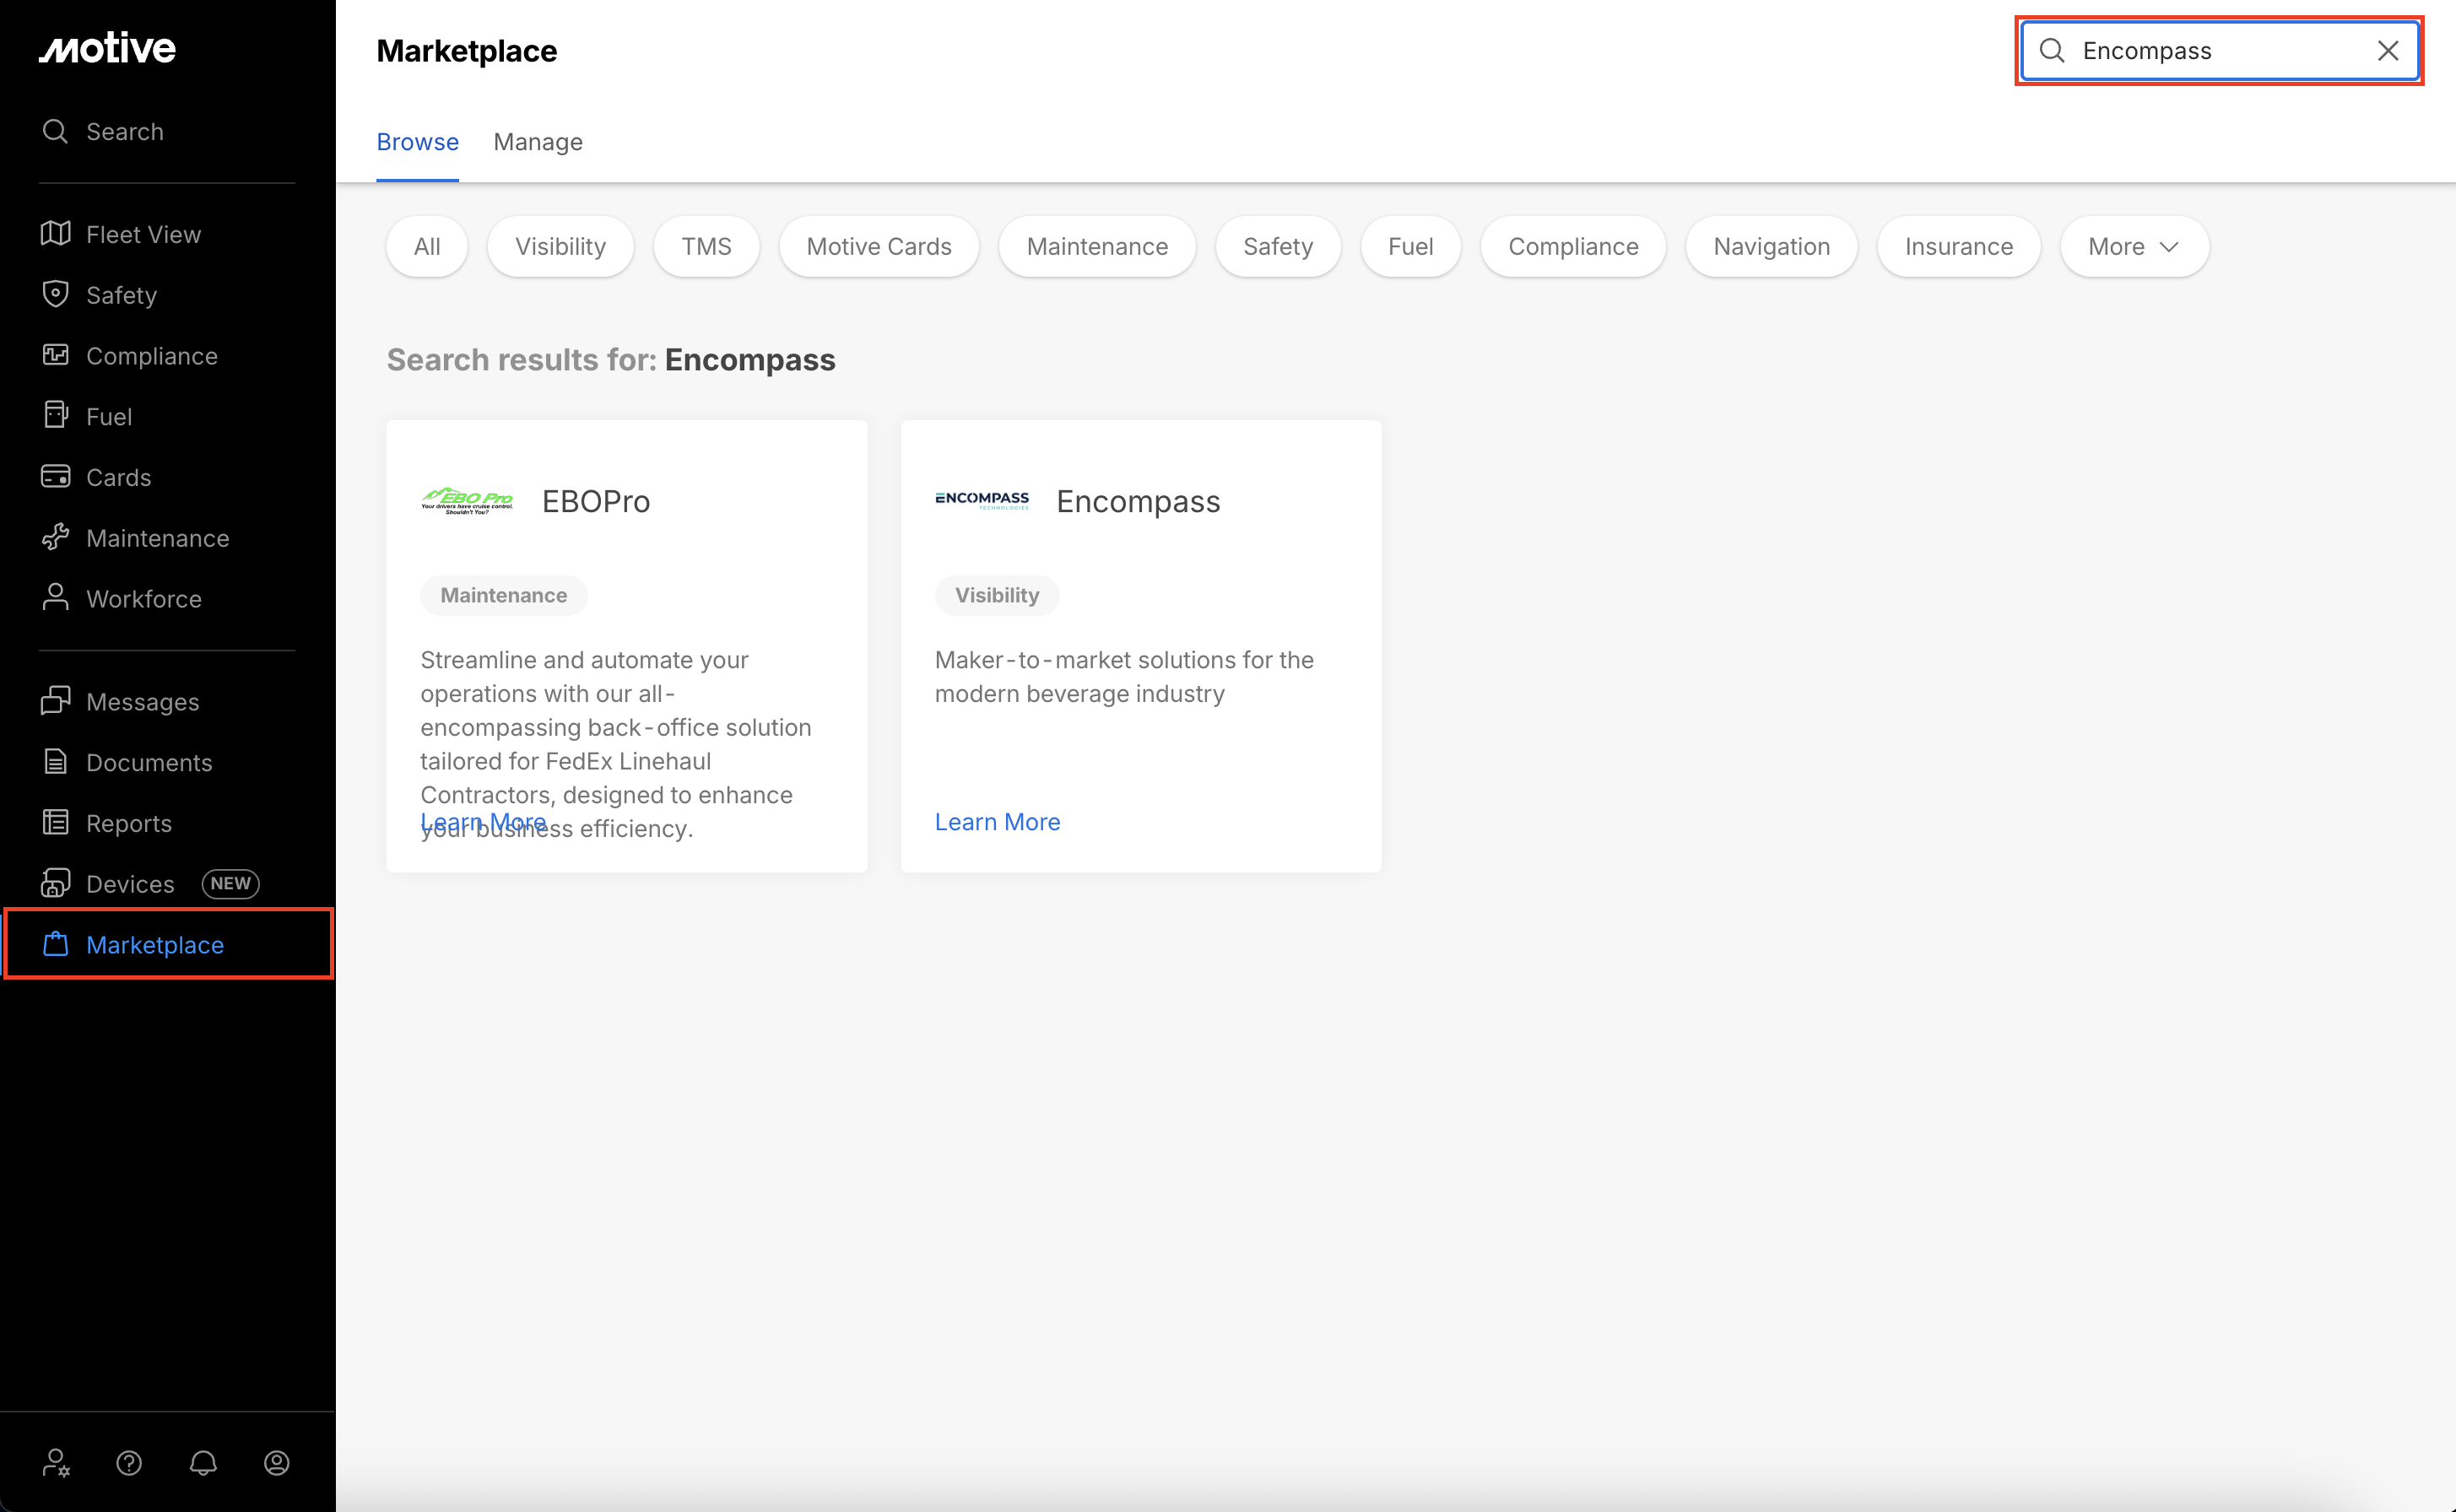The height and width of the screenshot is (1512, 2456).
Task: Clear the Encompass search text
Action: 2387,51
